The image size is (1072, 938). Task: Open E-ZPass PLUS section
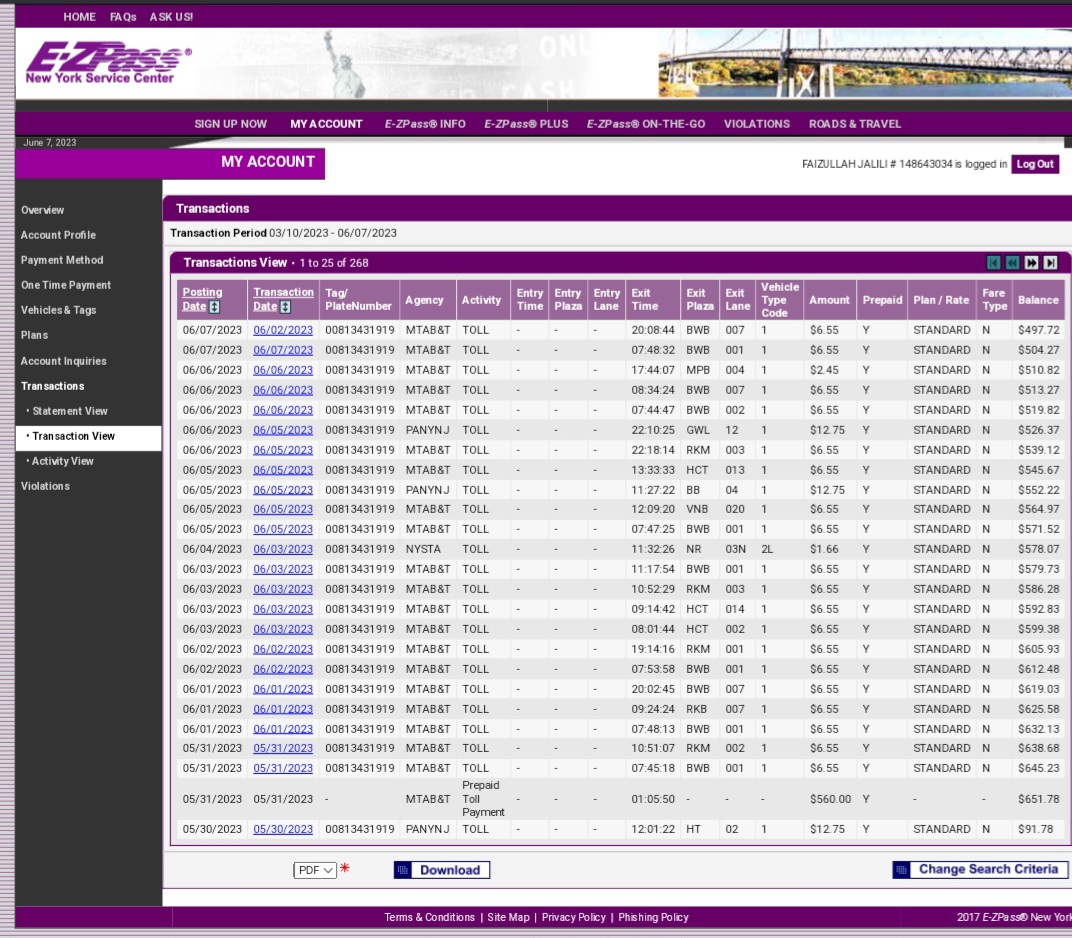pos(526,124)
